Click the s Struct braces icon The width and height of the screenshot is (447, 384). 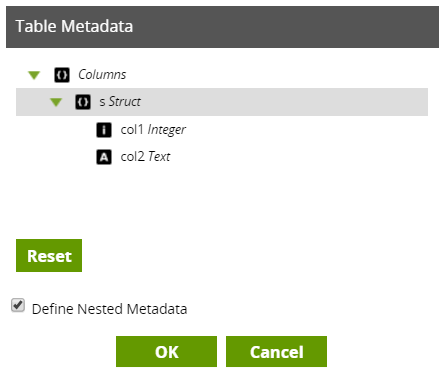click(x=83, y=102)
